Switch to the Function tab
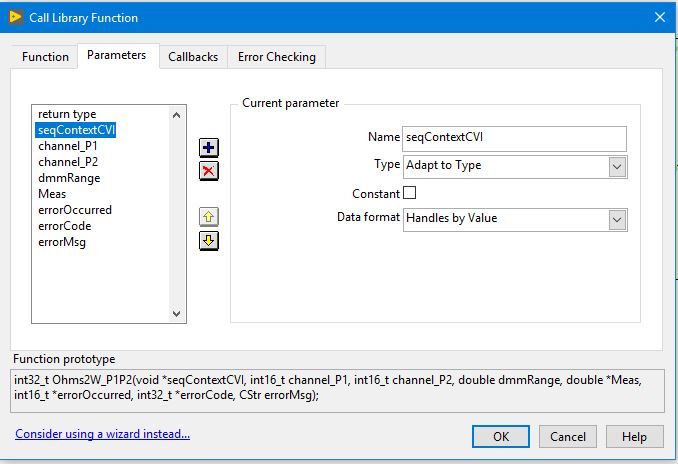This screenshot has width=678, height=464. coord(46,57)
